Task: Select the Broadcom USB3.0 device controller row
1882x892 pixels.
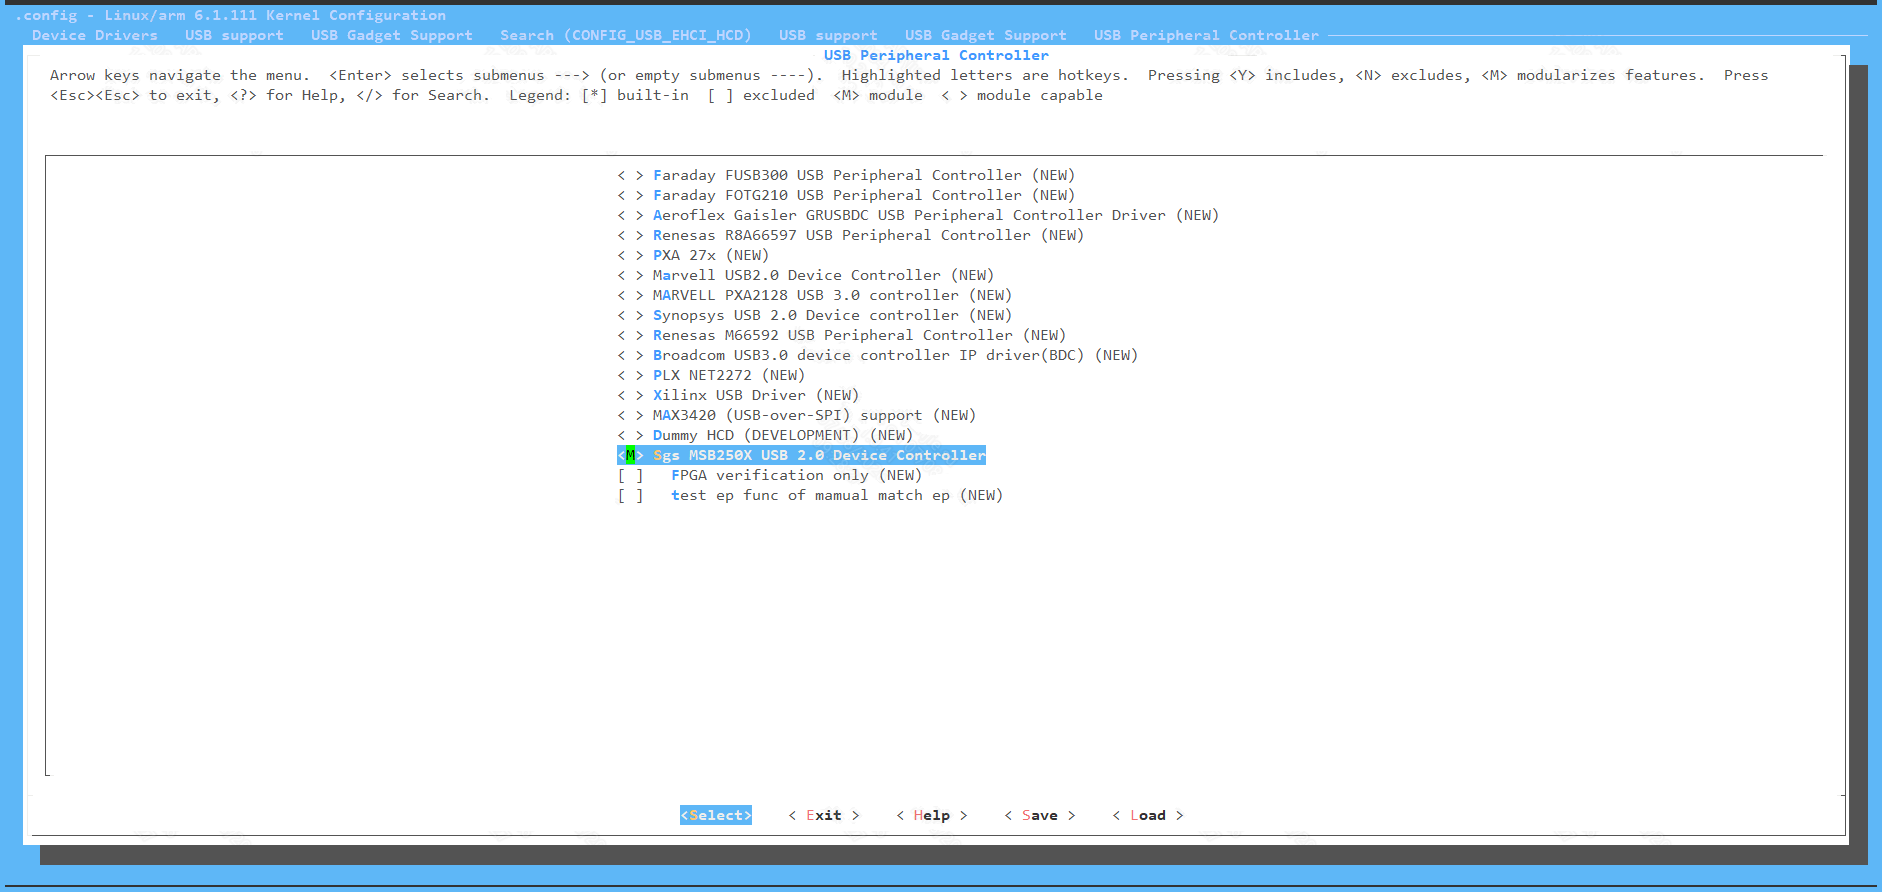Action: coord(877,356)
